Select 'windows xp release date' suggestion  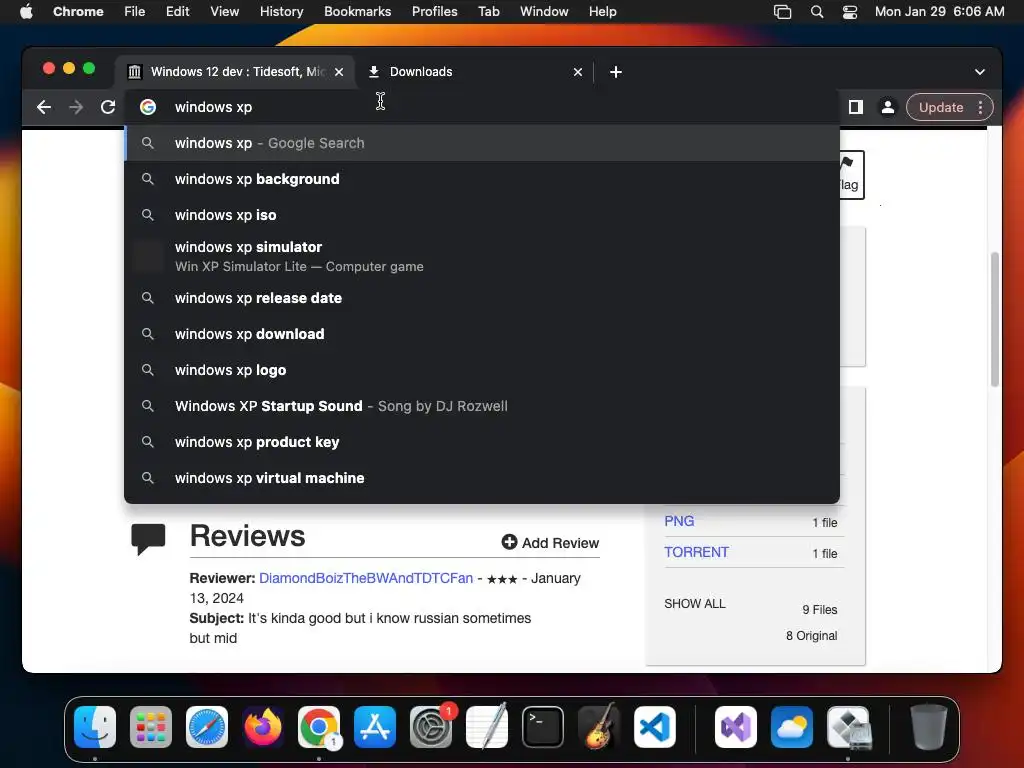(482, 298)
